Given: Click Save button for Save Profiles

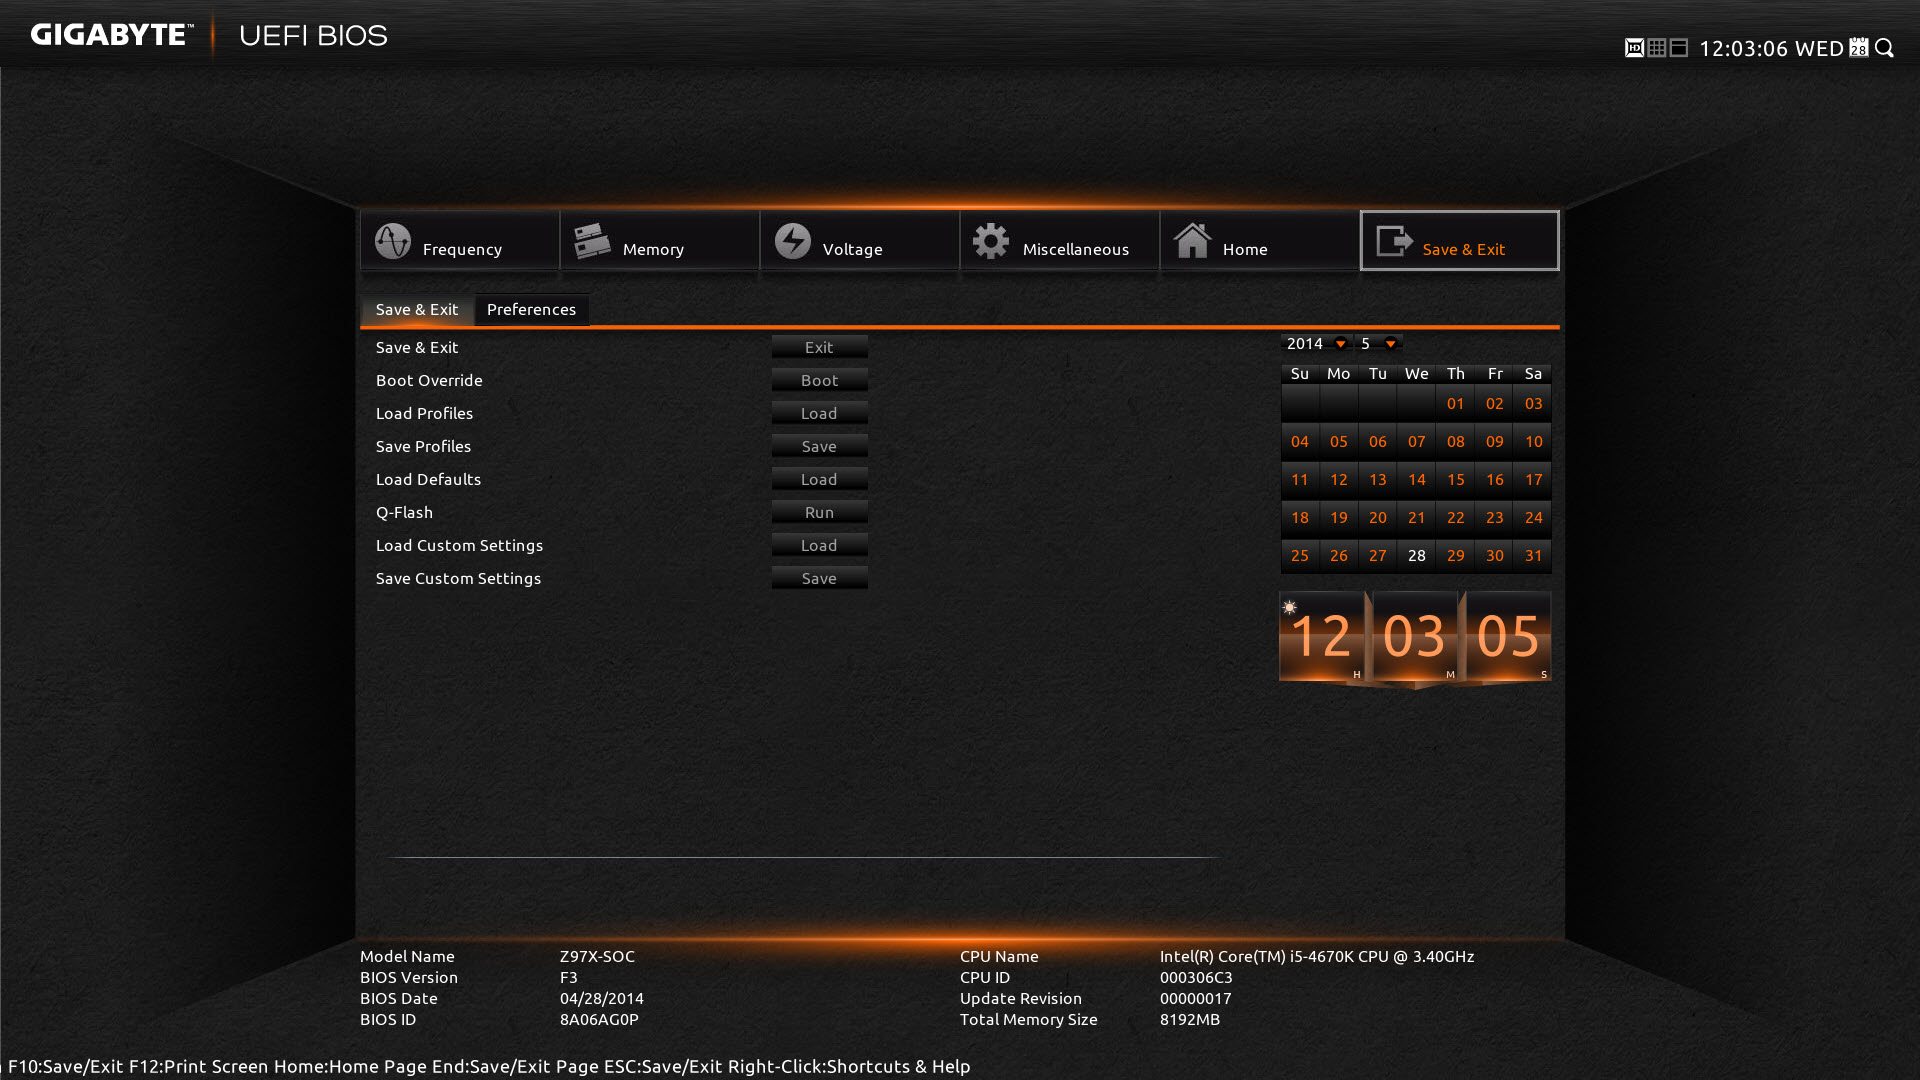Looking at the screenshot, I should point(819,446).
